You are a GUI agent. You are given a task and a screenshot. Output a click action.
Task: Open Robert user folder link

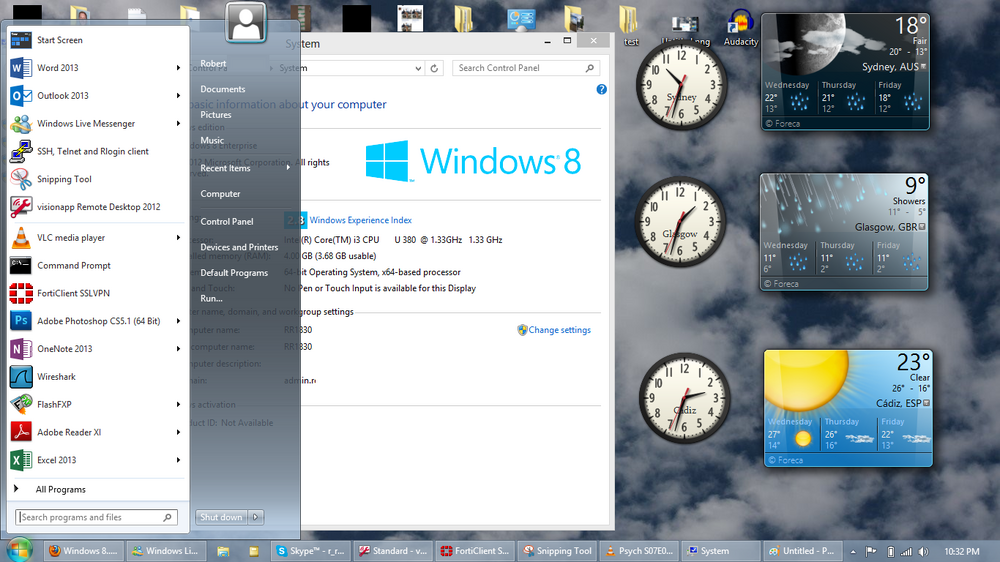pyautogui.click(x=213, y=64)
